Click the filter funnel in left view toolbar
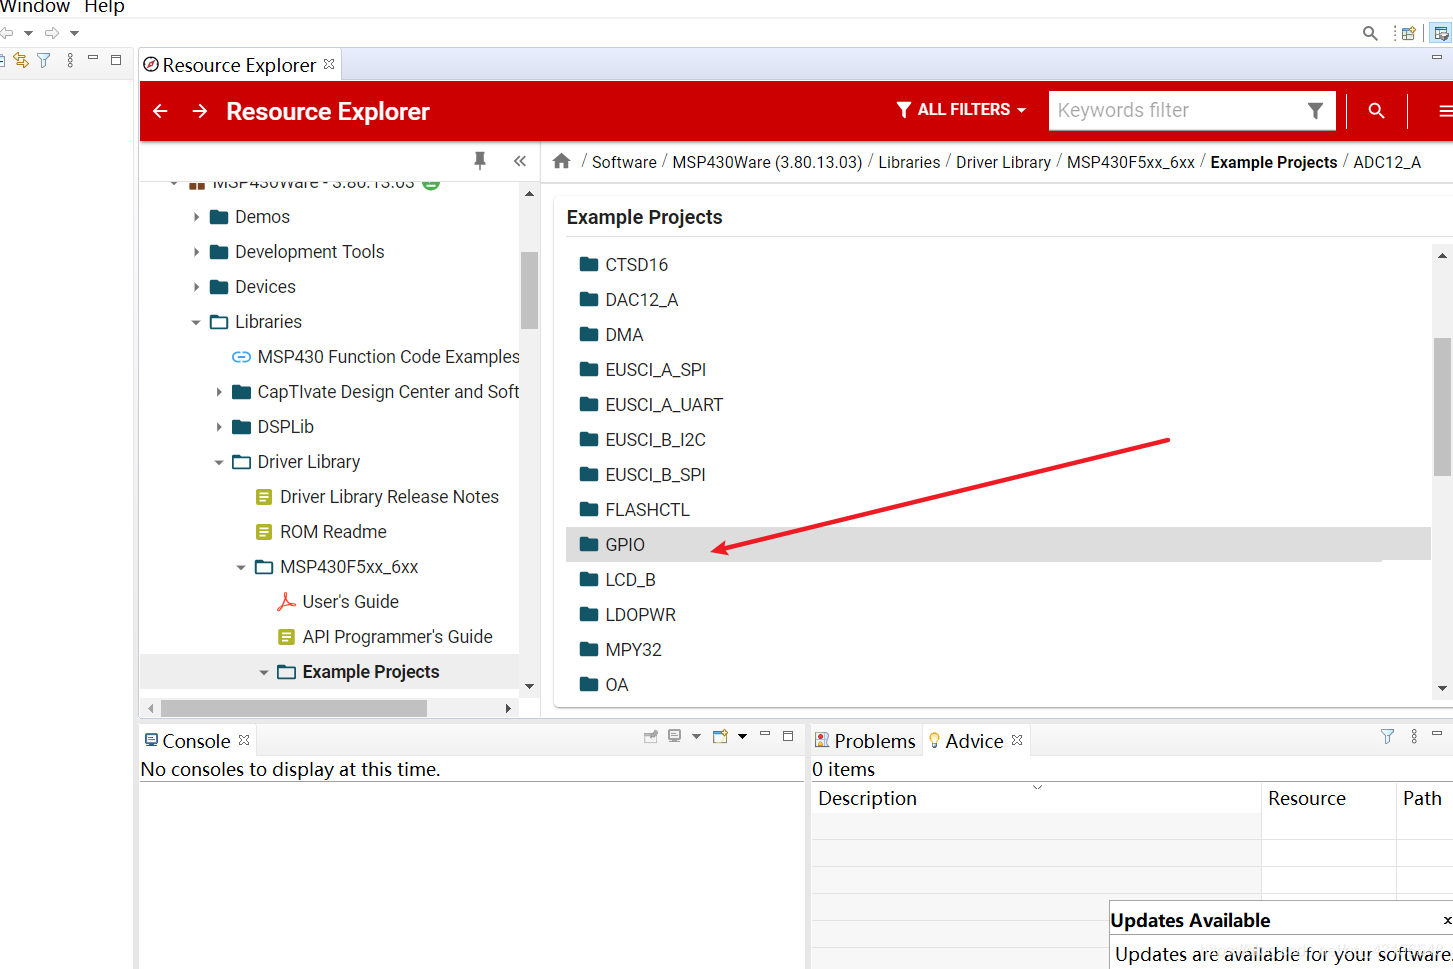Viewport: 1453px width, 969px height. pyautogui.click(x=44, y=60)
